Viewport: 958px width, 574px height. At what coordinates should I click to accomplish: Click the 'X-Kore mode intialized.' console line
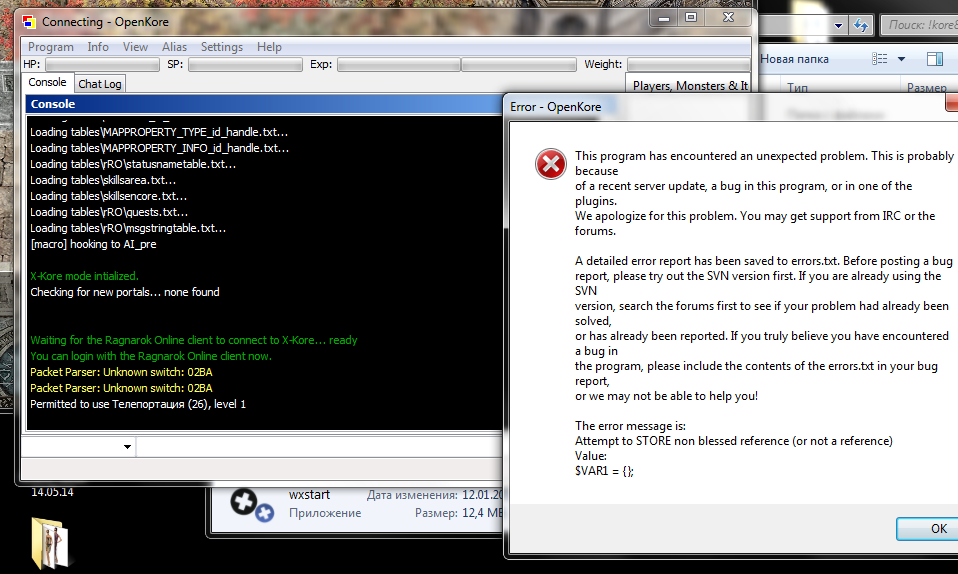click(84, 276)
